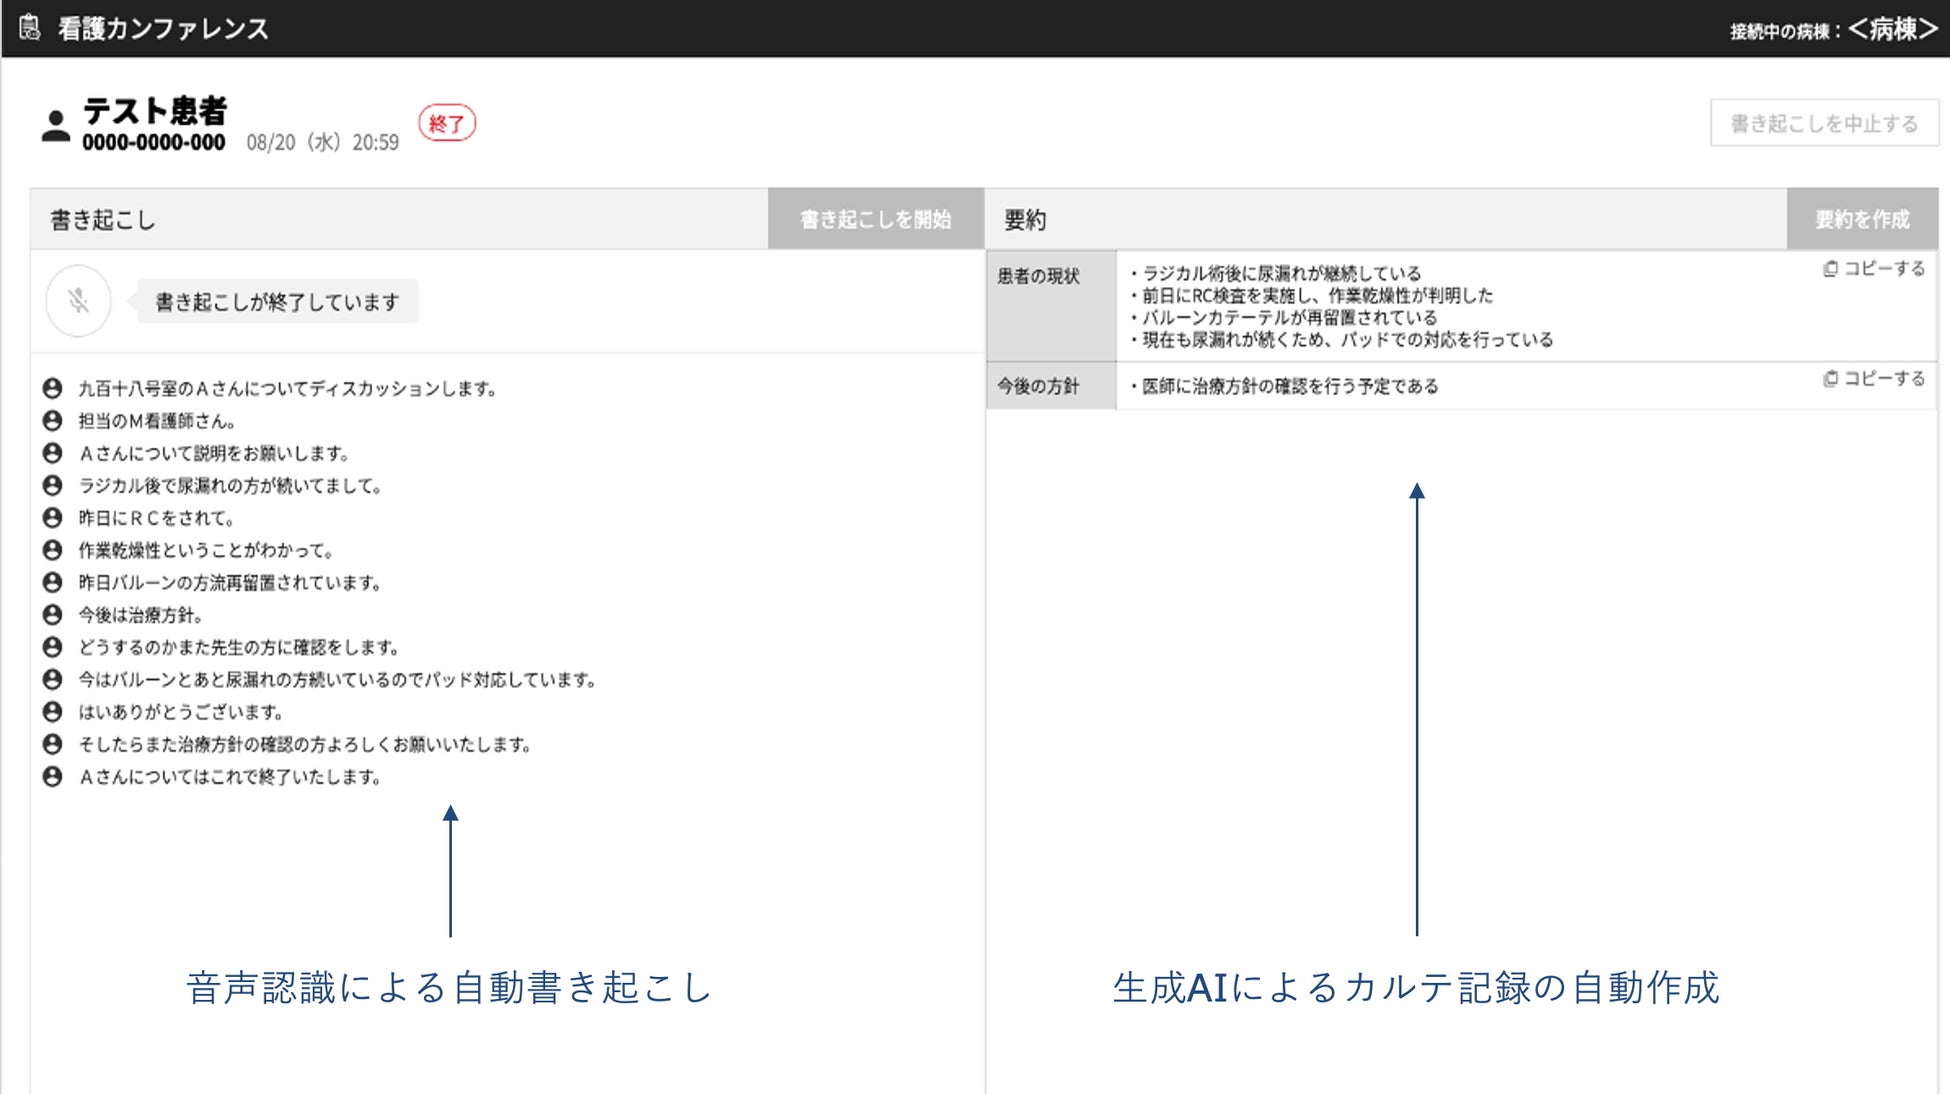This screenshot has height=1094, width=1950.
Task: Click speaker avatar beside 今後は治療方針 line
Action: click(x=53, y=615)
